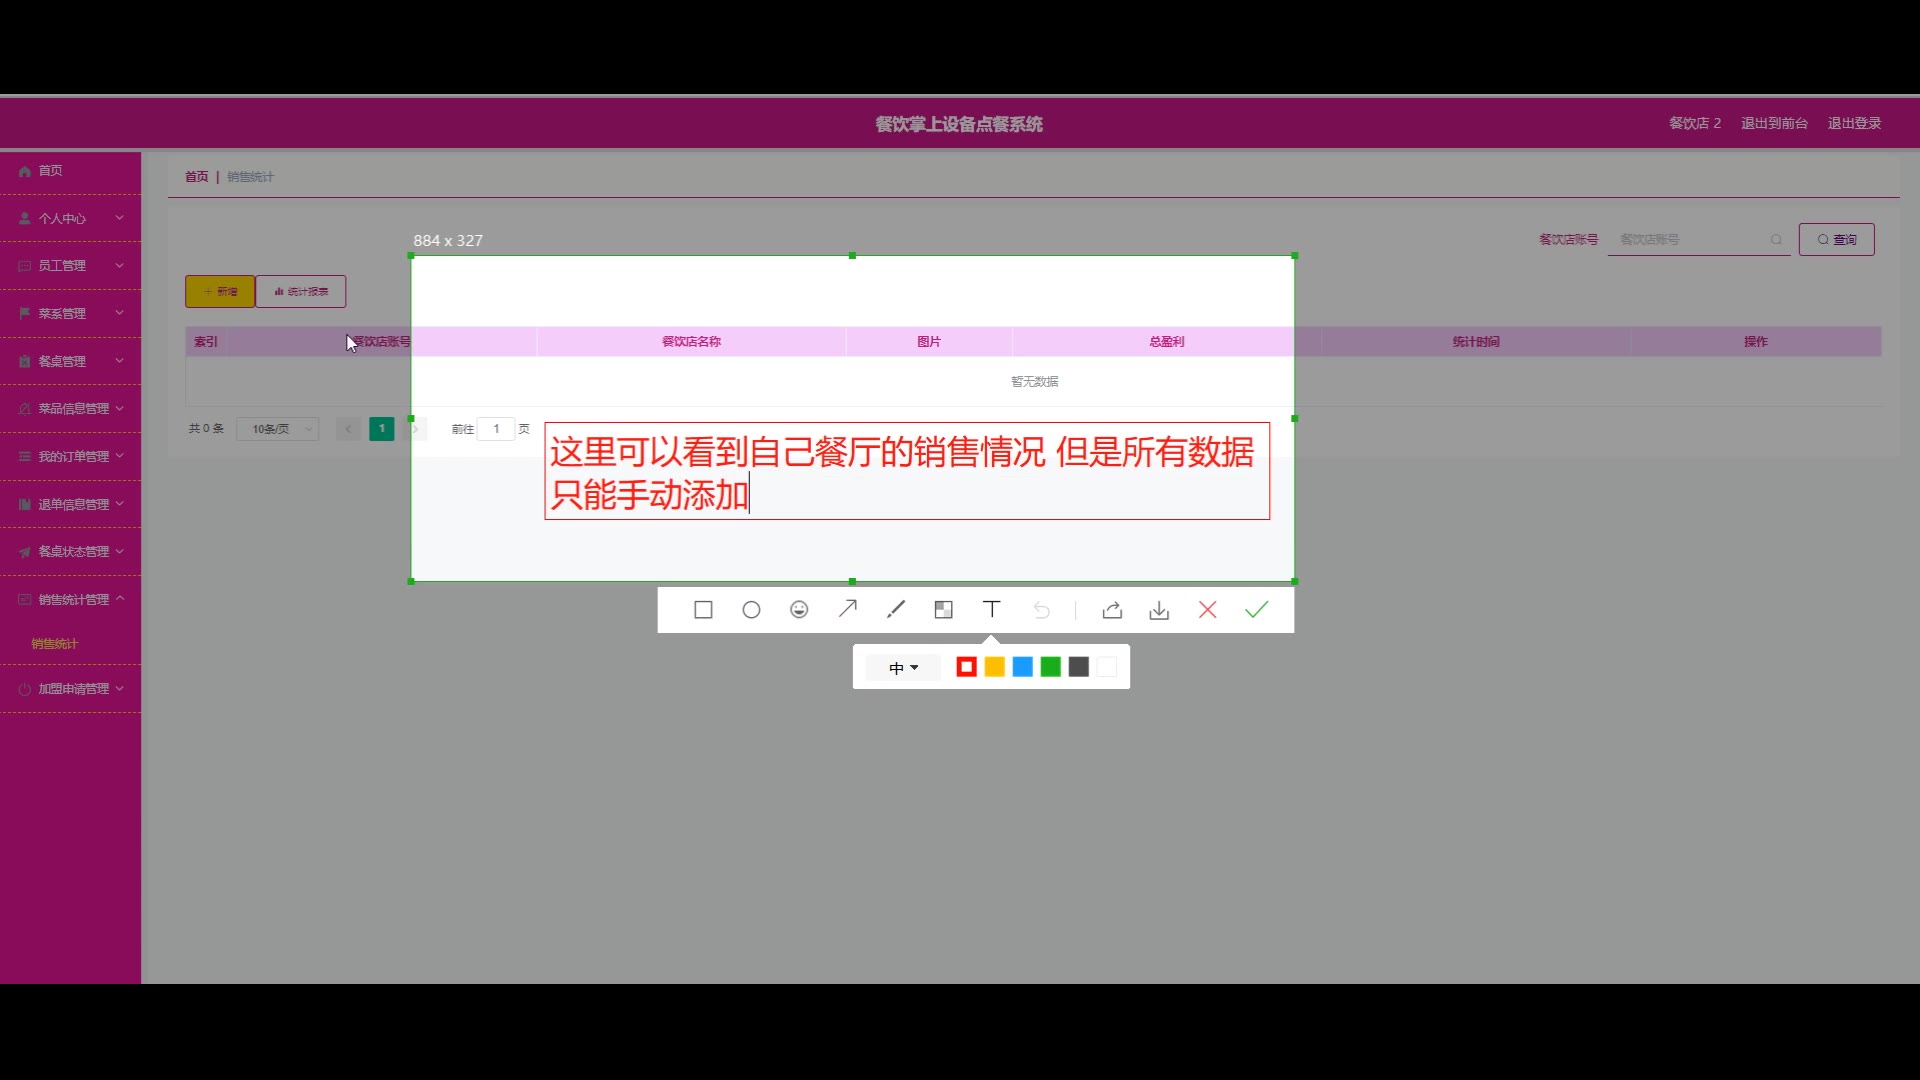
Task: Pick the emoji sticker tool
Action: (x=799, y=610)
